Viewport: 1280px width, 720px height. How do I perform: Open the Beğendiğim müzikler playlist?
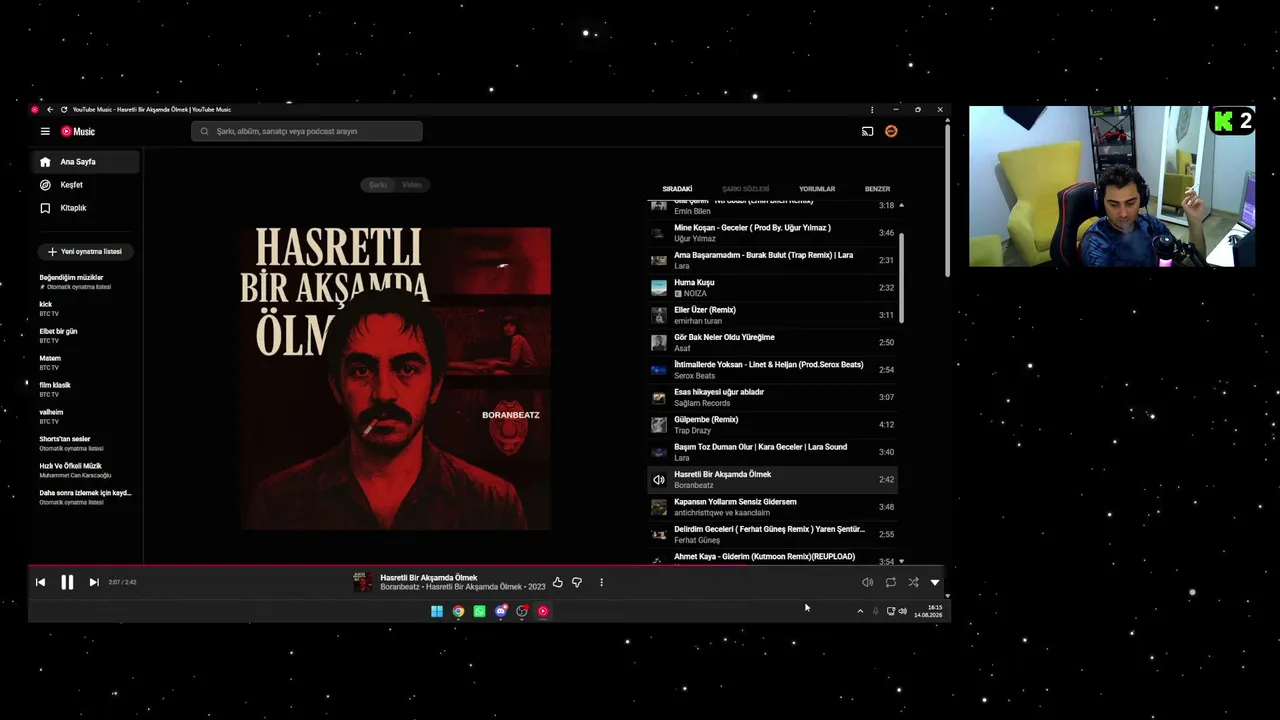(x=86, y=282)
